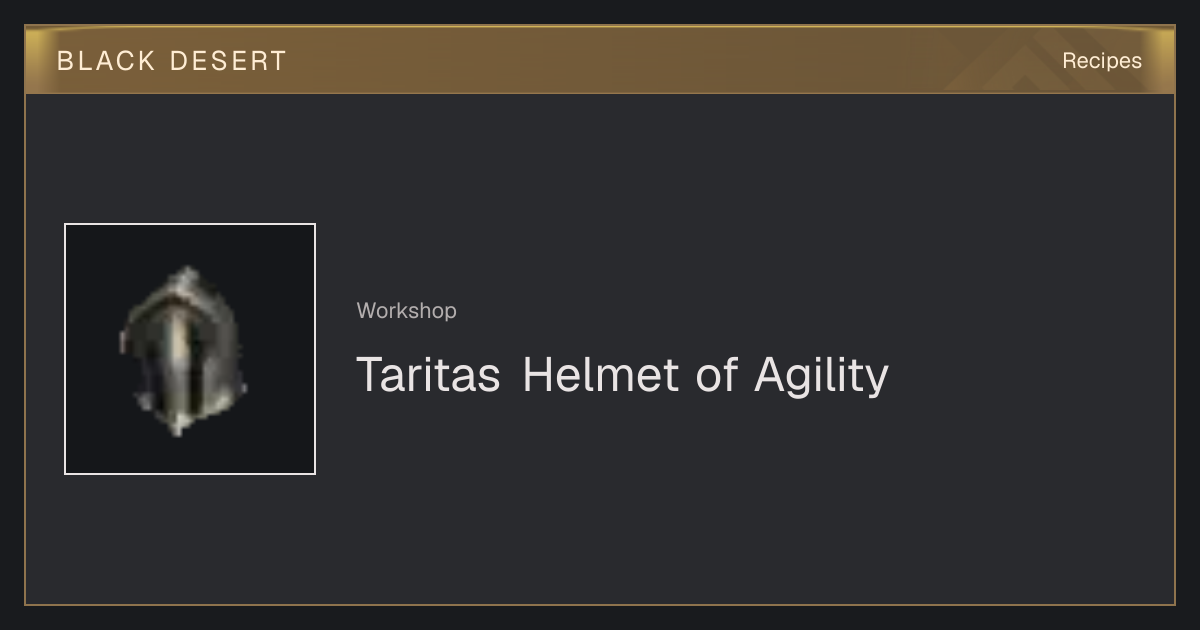Click the word Agility in the title
Viewport: 1200px width, 630px height.
821,375
